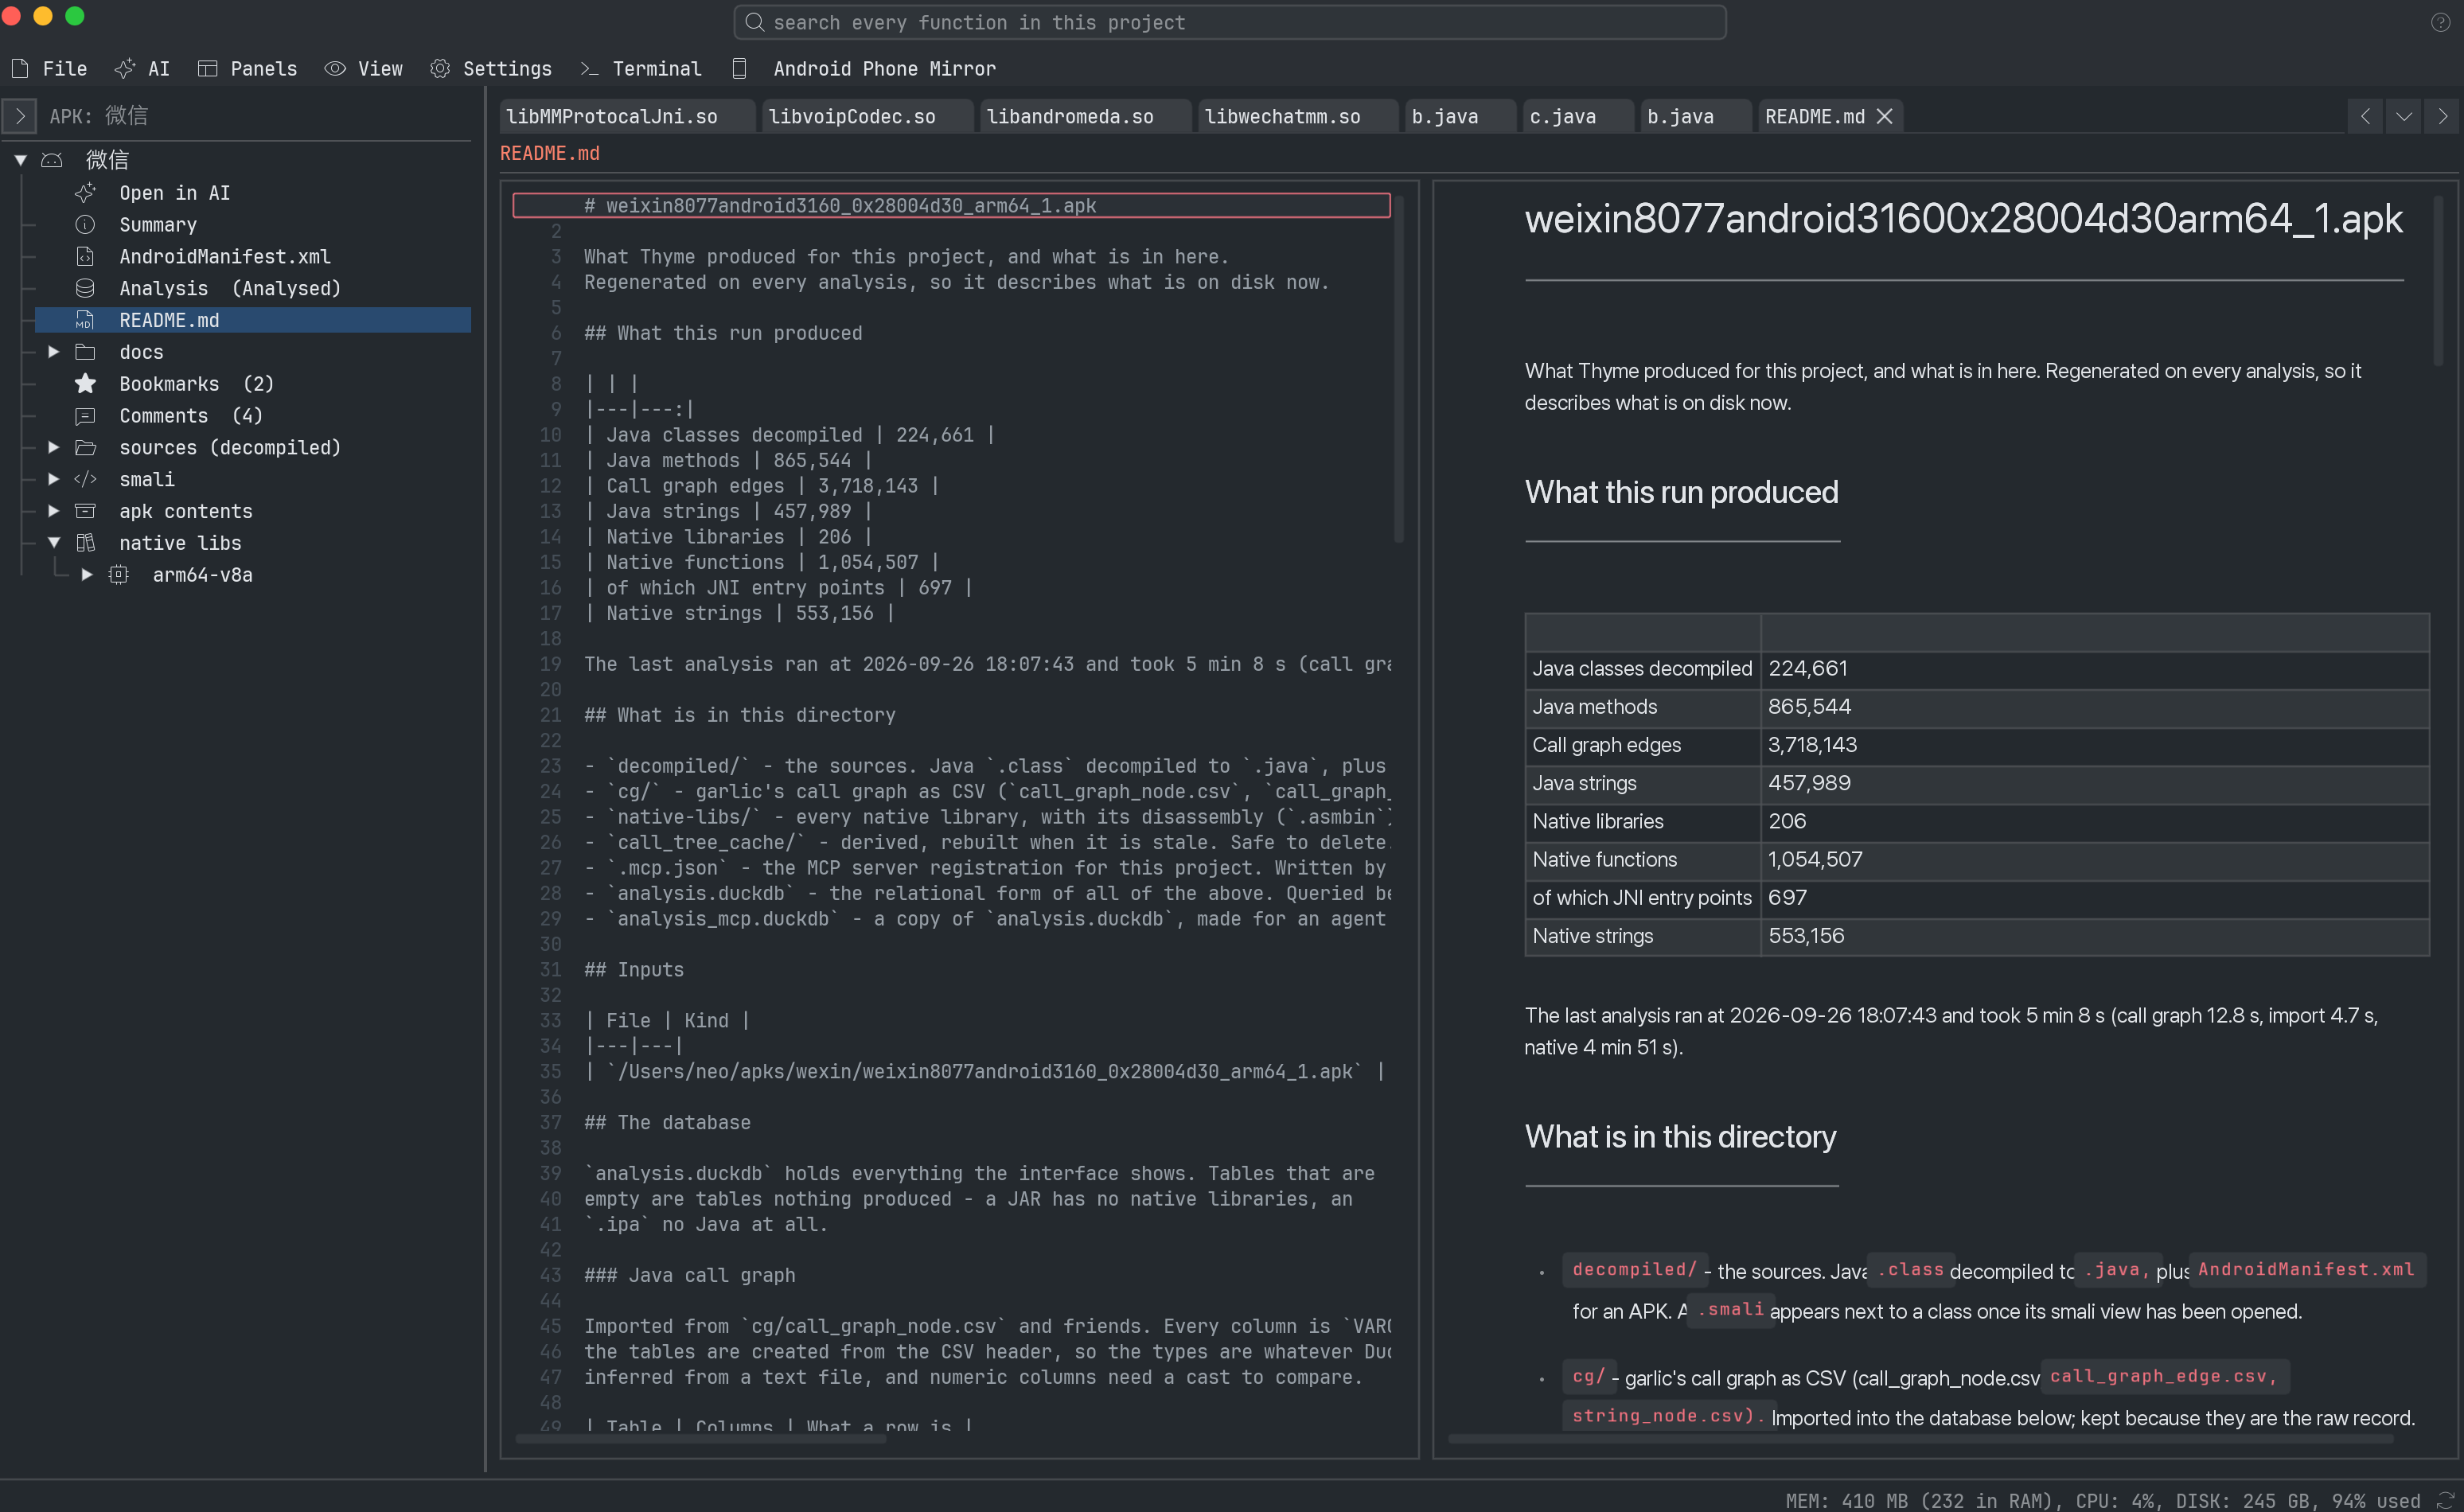
Task: Open the Settings menu
Action: pos(491,69)
